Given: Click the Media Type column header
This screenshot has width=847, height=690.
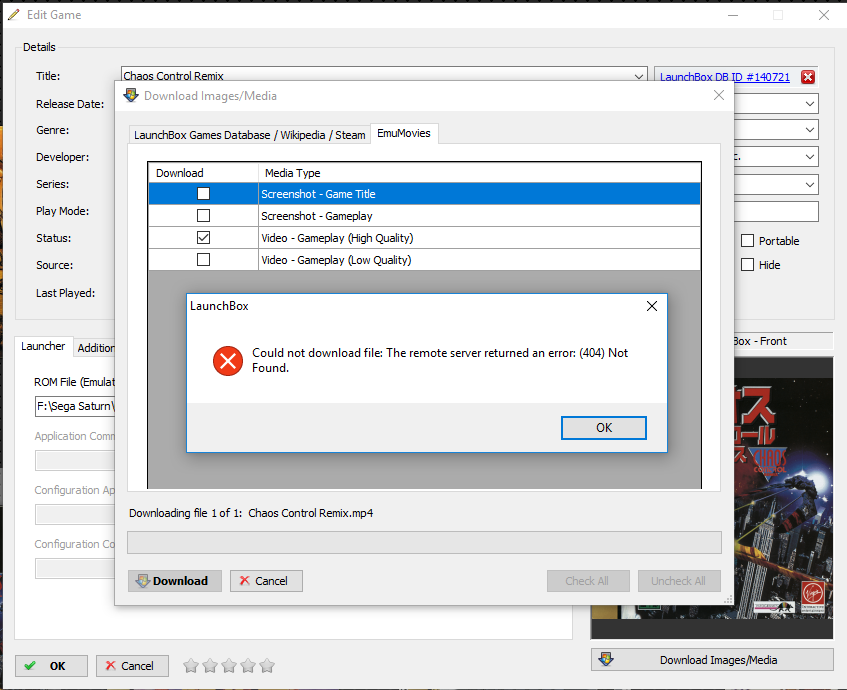Looking at the screenshot, I should pos(479,173).
